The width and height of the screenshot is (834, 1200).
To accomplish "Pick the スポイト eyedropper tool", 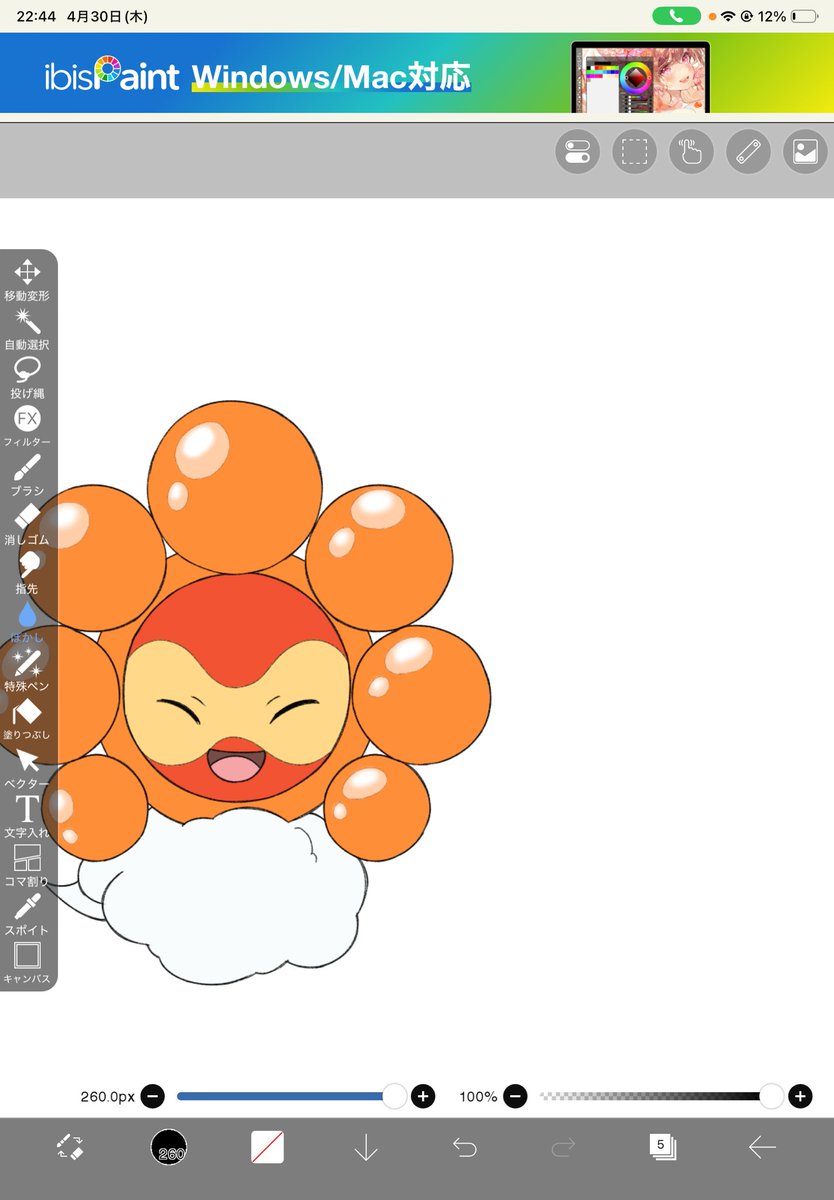I will [27, 913].
